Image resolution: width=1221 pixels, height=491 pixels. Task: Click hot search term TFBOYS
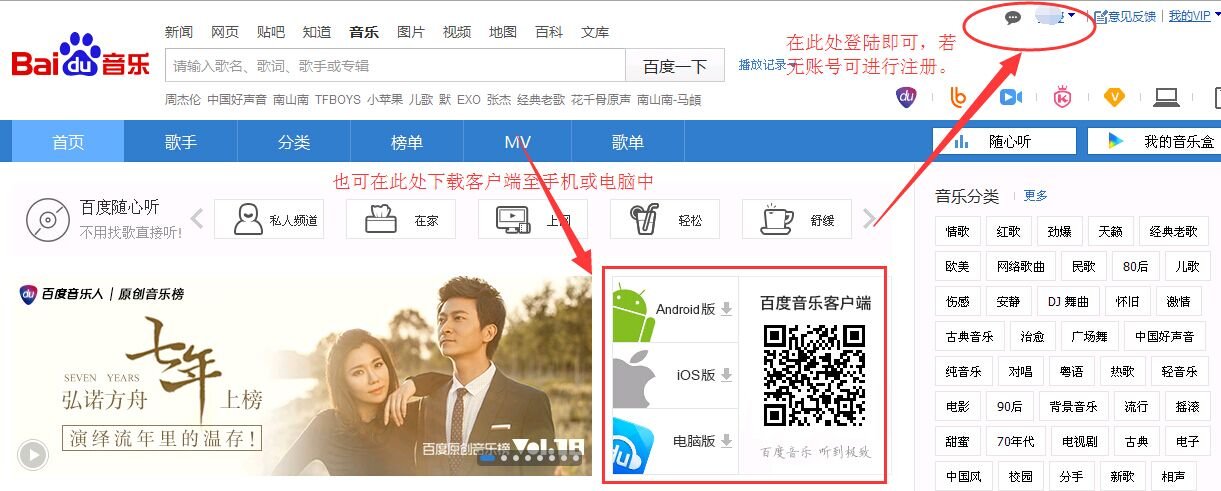point(337,100)
